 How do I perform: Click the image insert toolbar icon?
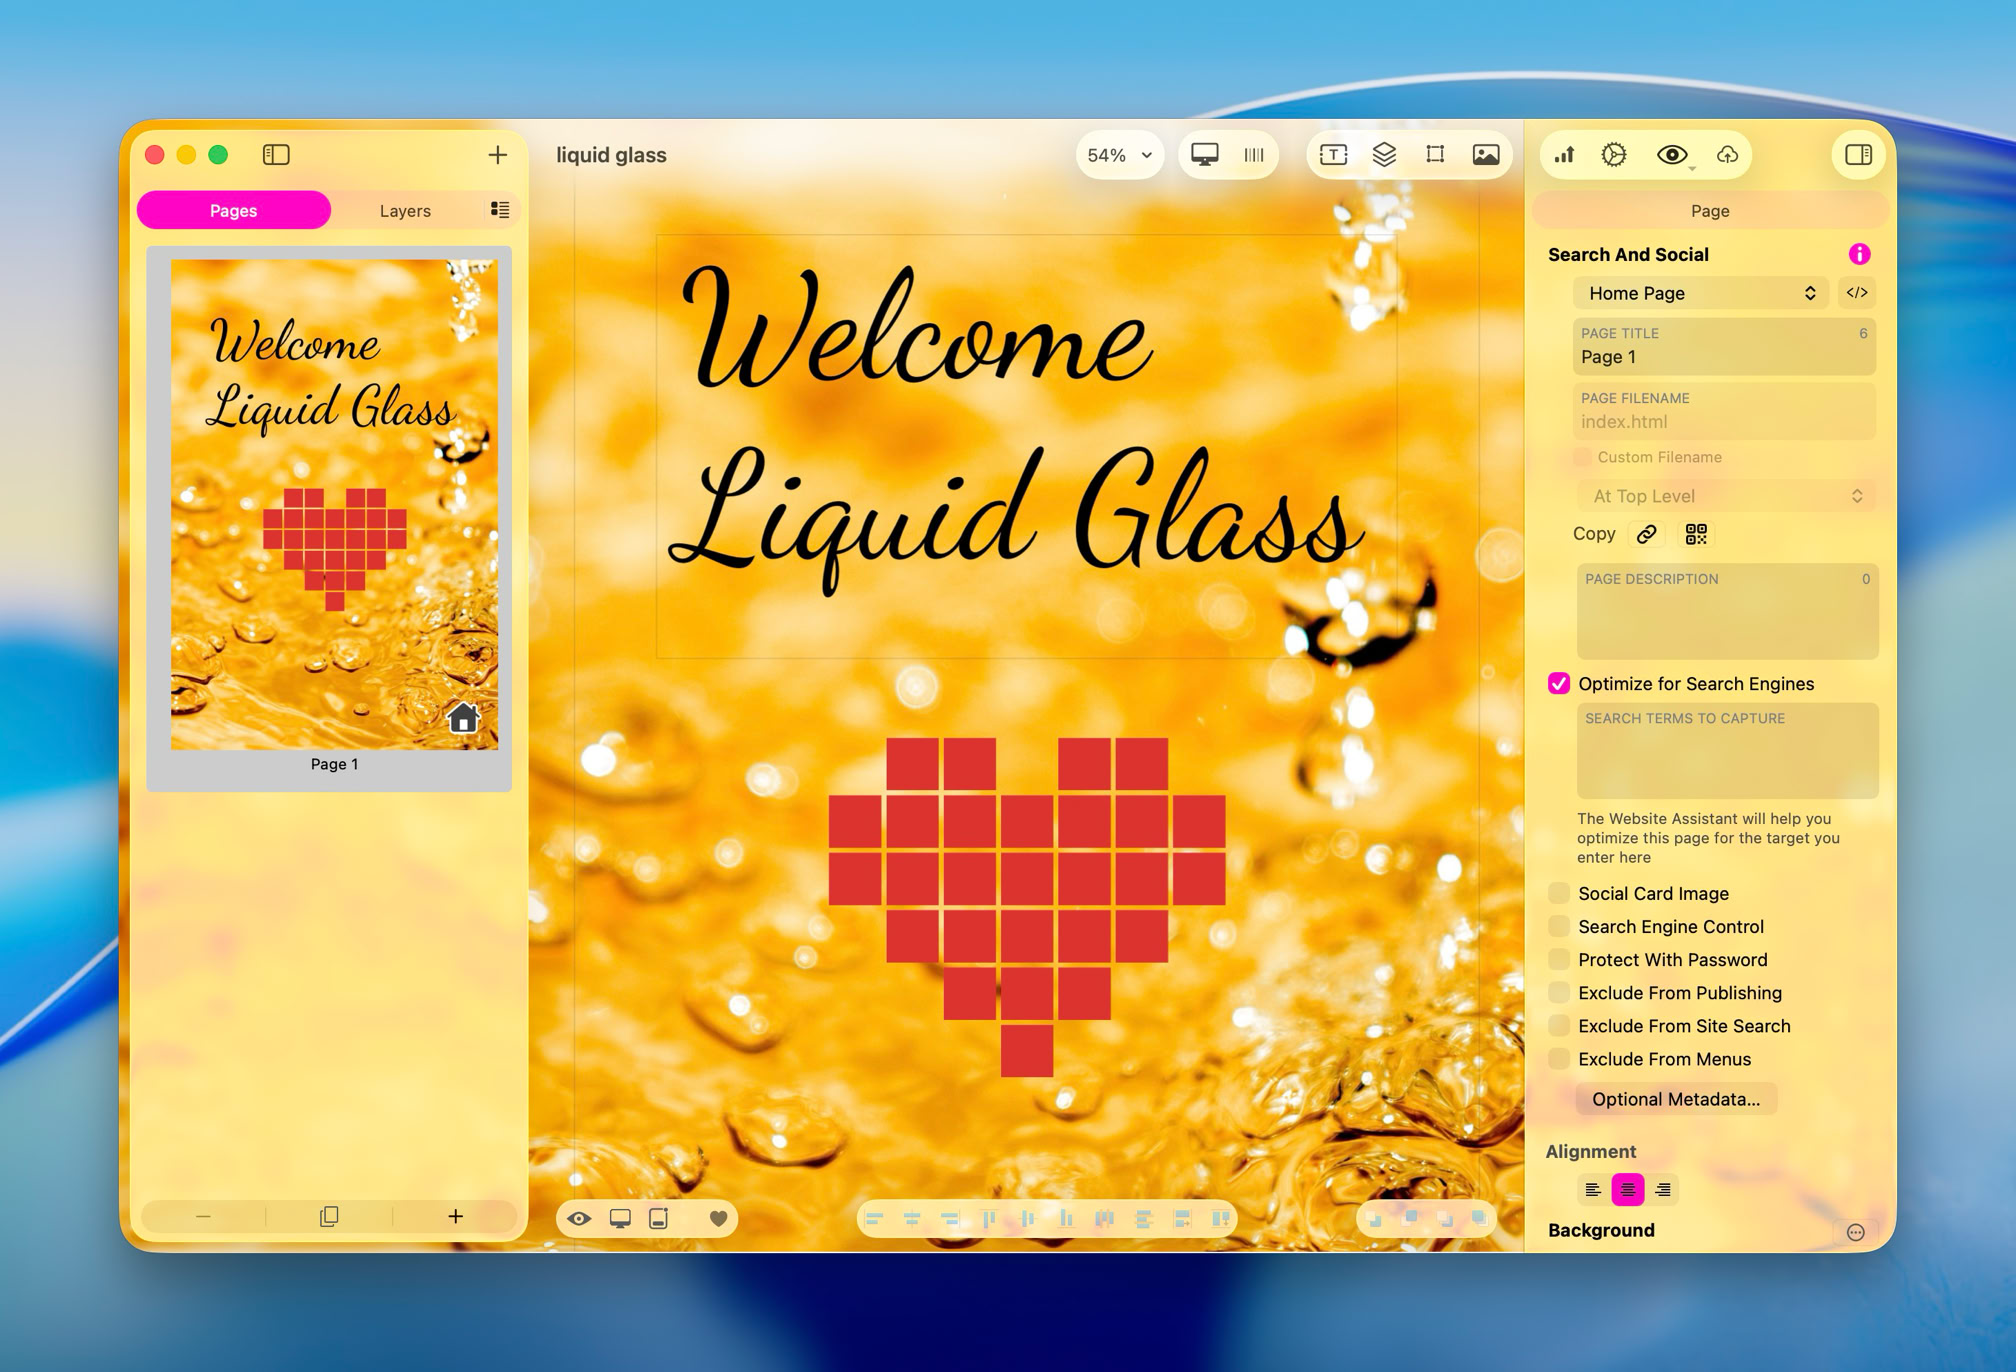click(1486, 154)
